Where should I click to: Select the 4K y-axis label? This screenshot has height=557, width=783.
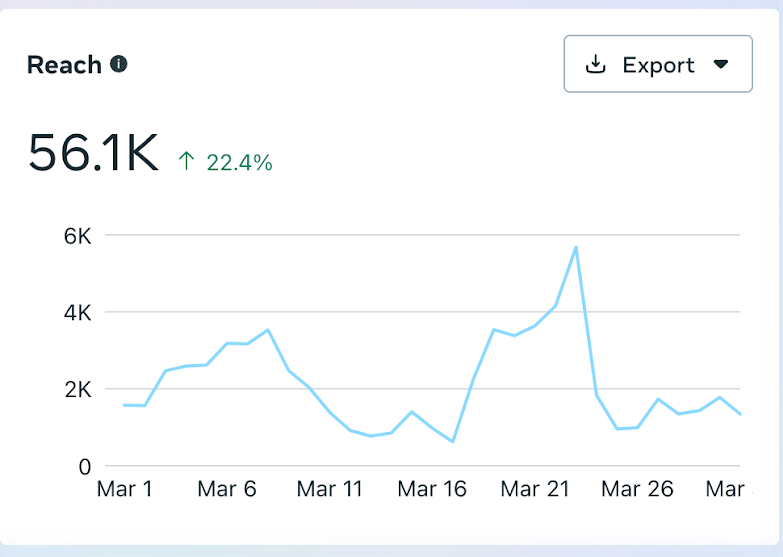[x=78, y=313]
